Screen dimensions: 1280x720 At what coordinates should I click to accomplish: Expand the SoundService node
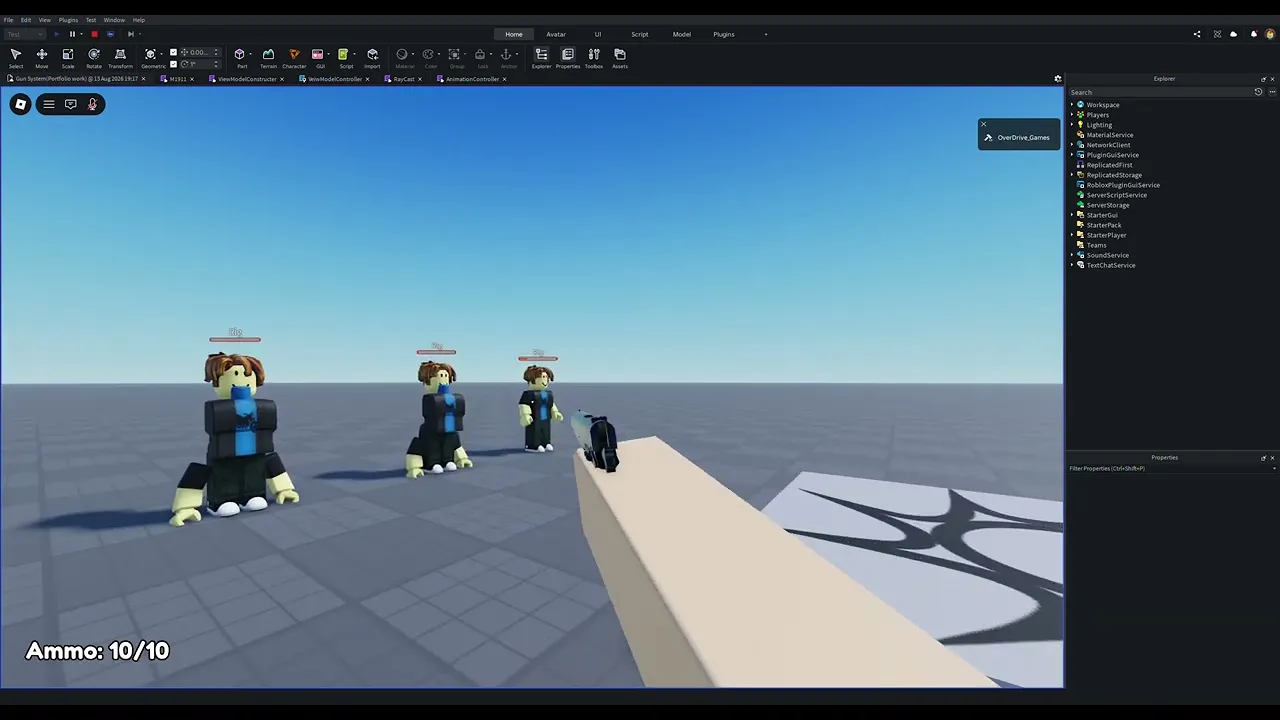point(1072,255)
